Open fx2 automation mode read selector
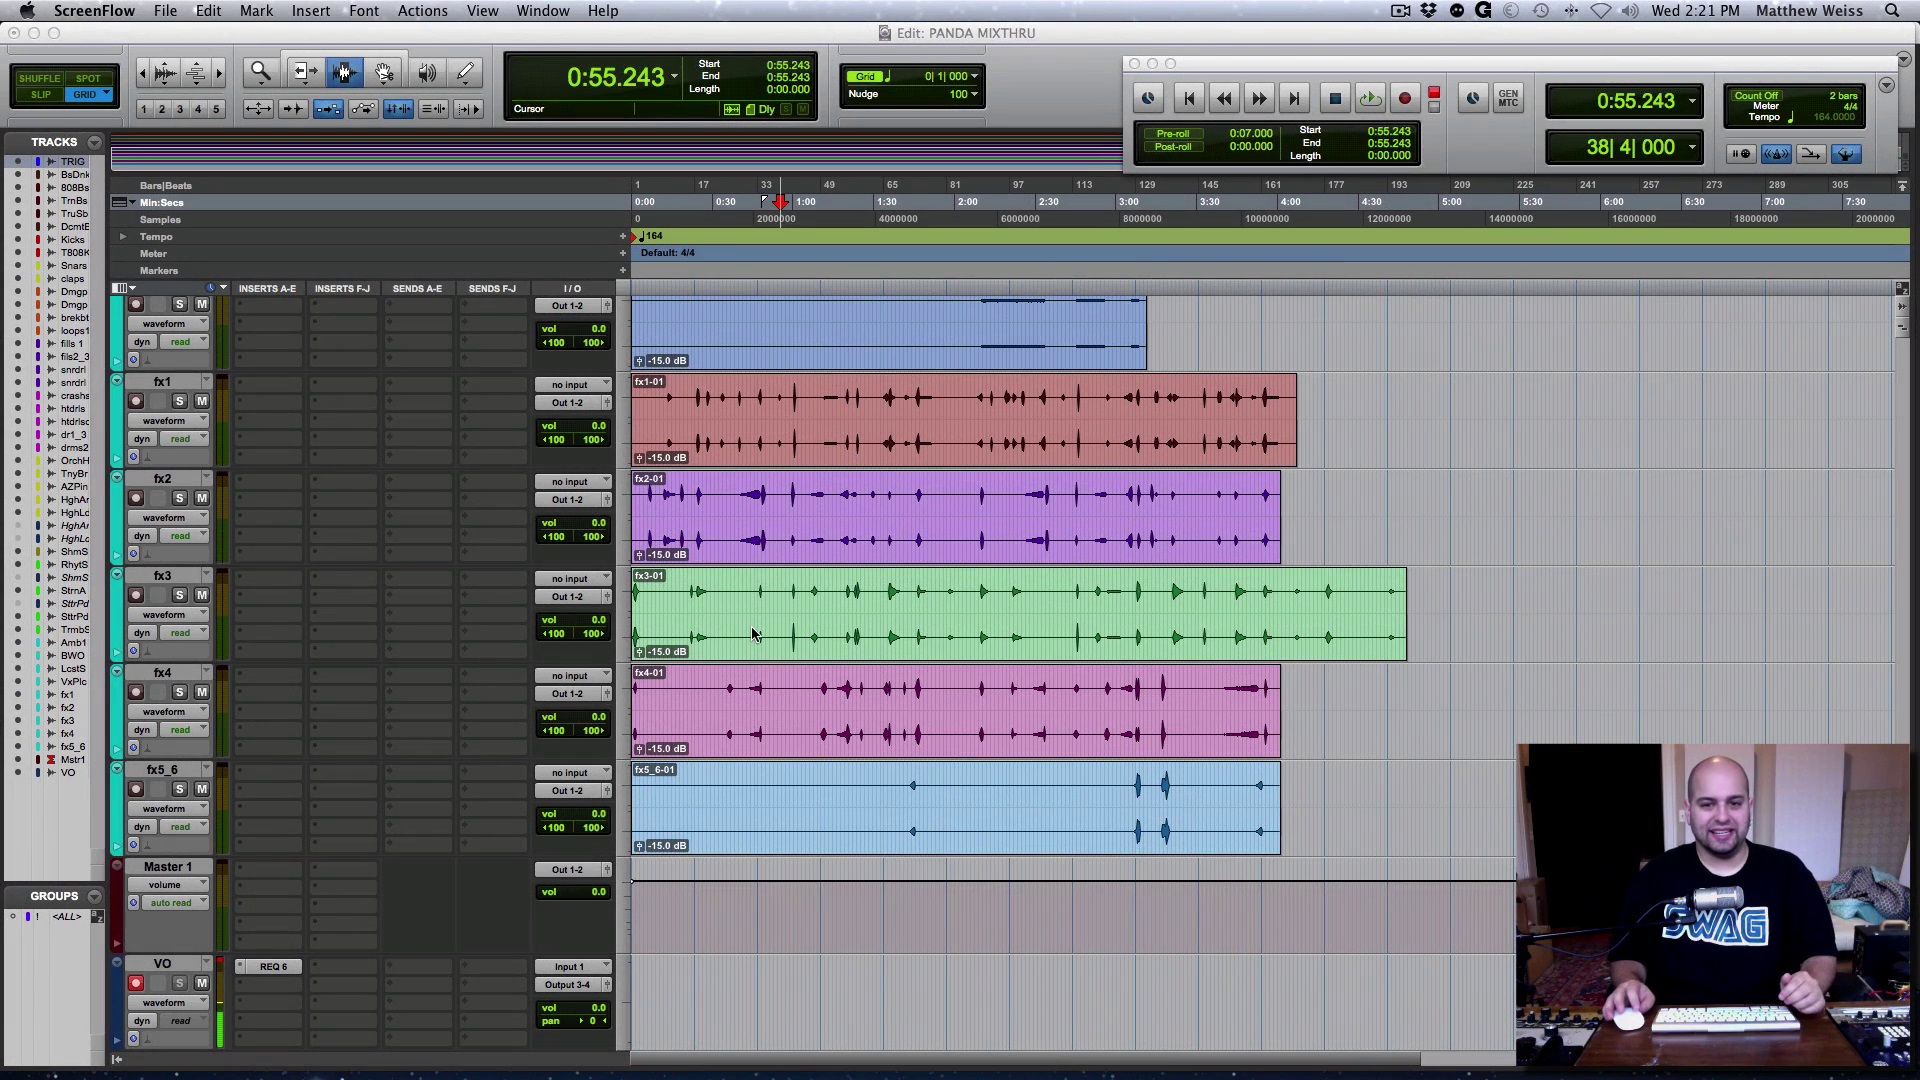Screen dimensions: 1920x1080 (183, 536)
